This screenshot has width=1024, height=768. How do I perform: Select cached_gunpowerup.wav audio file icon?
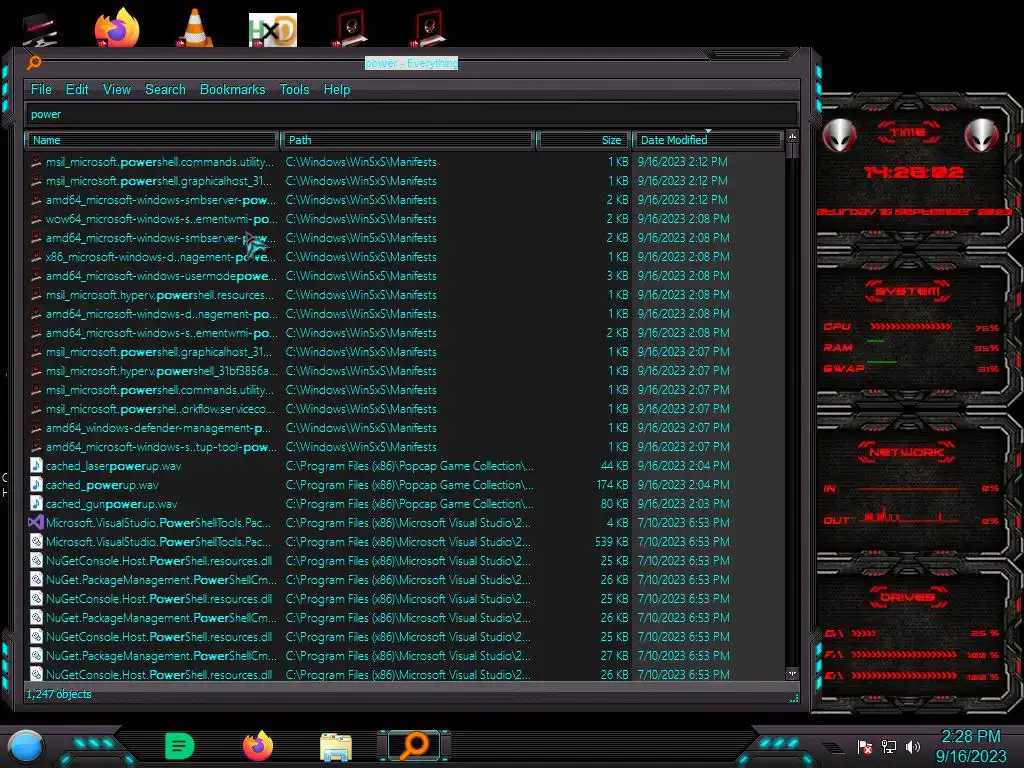pos(36,504)
